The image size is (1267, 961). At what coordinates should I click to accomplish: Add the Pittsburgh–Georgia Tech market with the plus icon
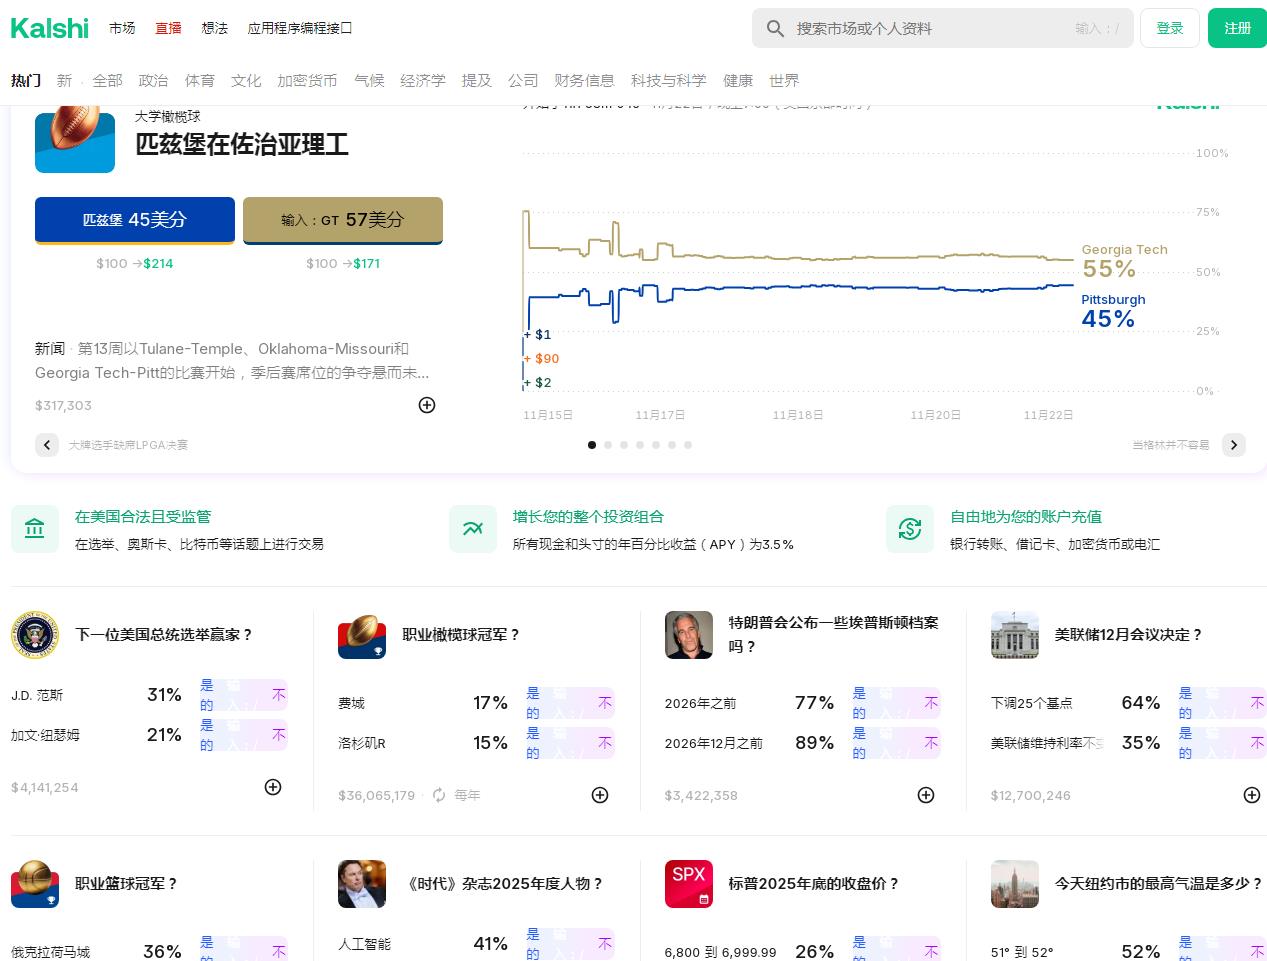(427, 405)
